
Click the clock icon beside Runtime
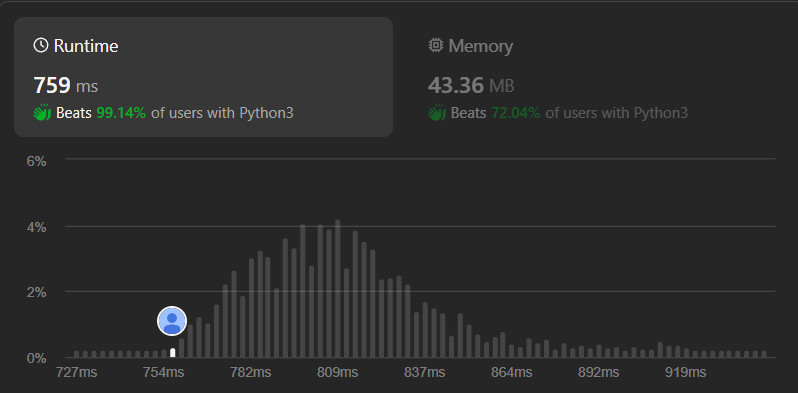coord(41,45)
